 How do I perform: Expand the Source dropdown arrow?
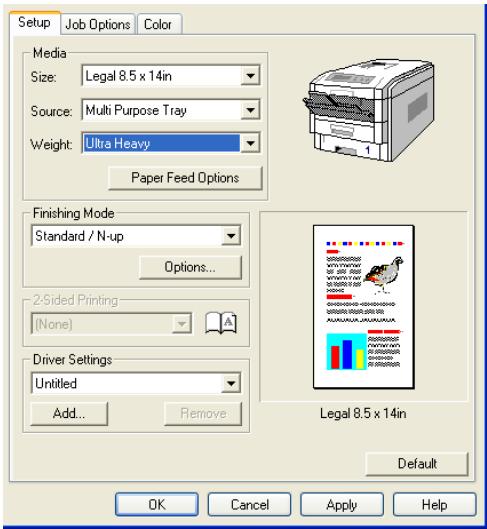[x=250, y=110]
